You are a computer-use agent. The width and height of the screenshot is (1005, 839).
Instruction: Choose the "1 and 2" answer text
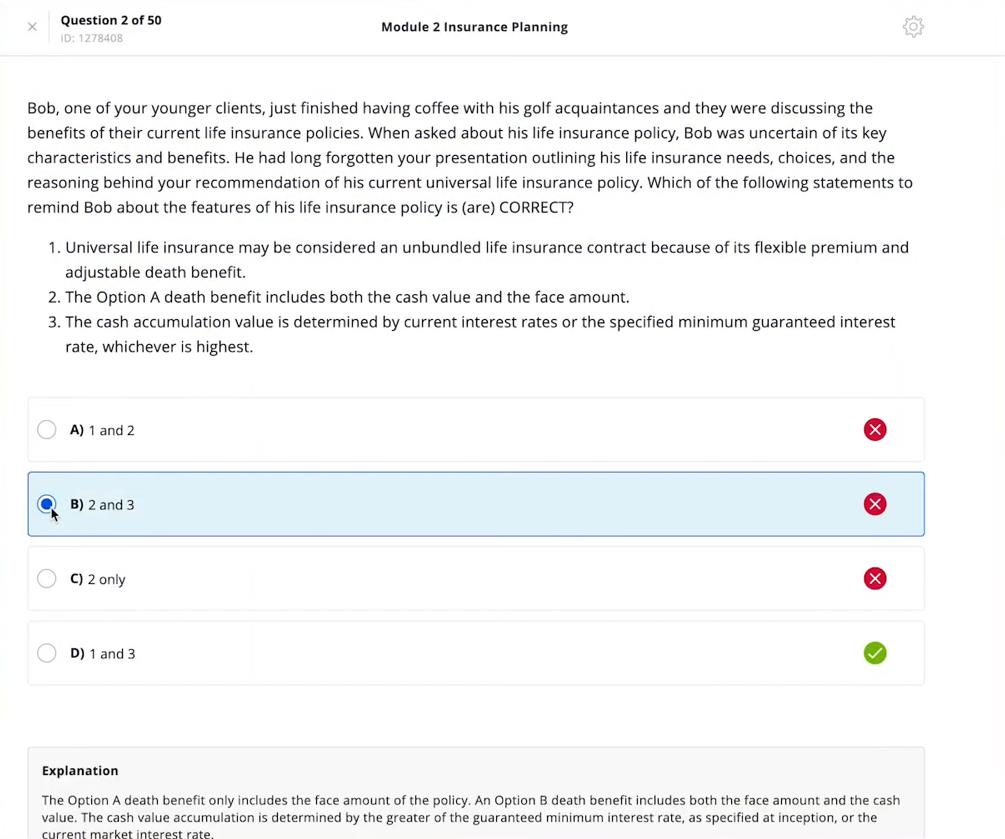[111, 431]
